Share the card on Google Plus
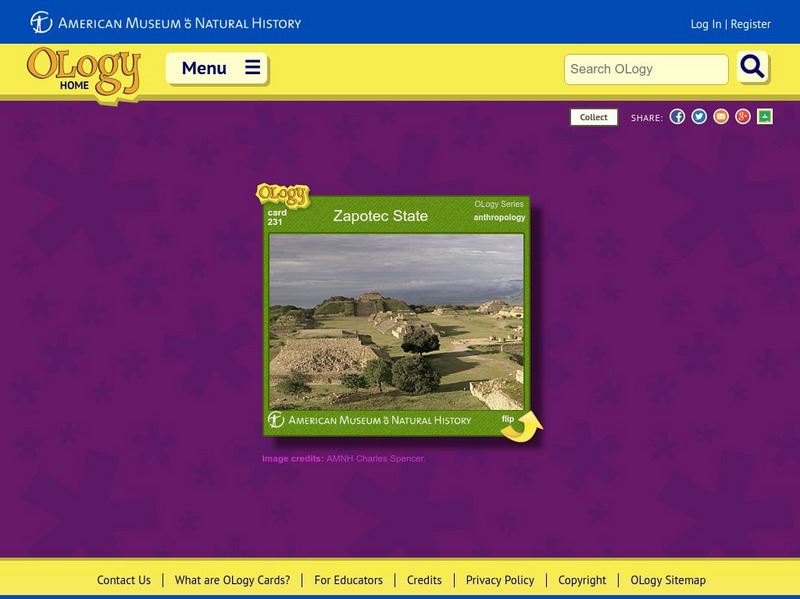The image size is (800, 599). (x=743, y=116)
